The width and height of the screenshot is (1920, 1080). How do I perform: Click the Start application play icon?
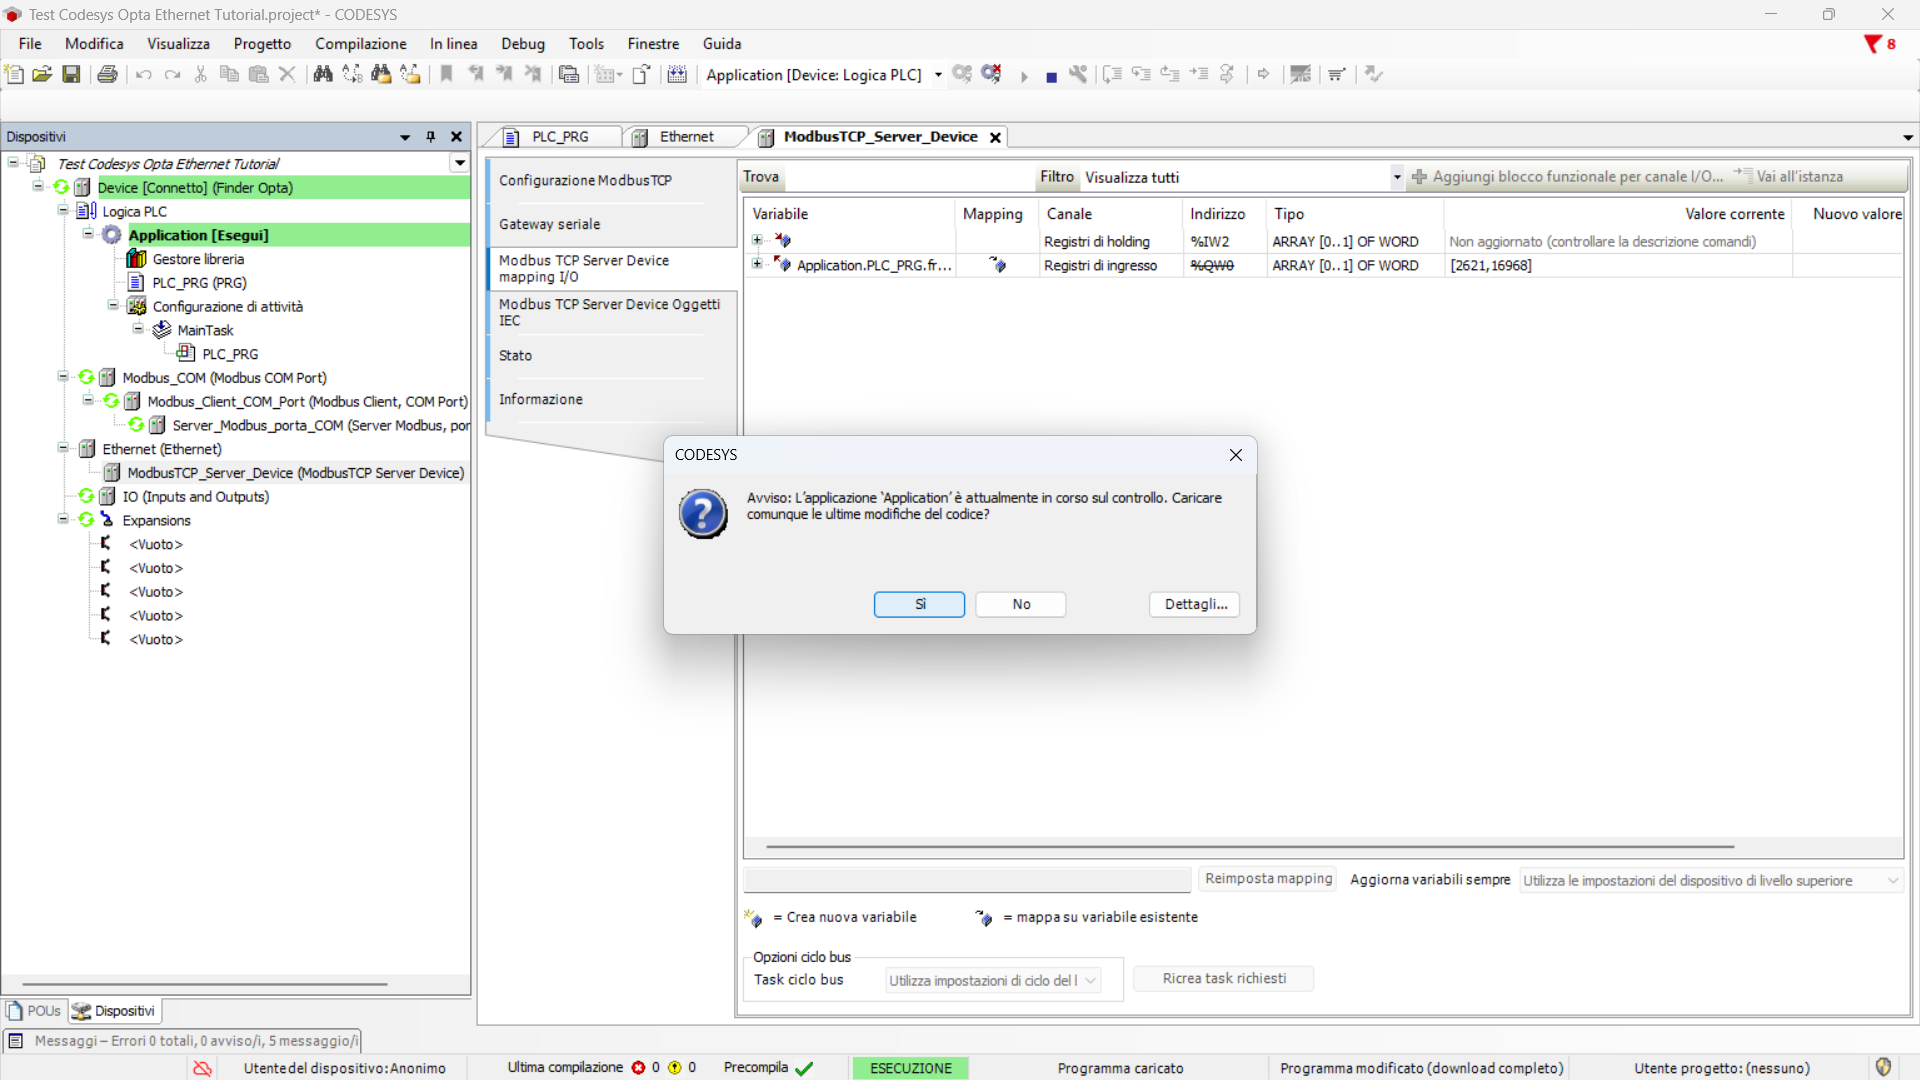click(1023, 76)
